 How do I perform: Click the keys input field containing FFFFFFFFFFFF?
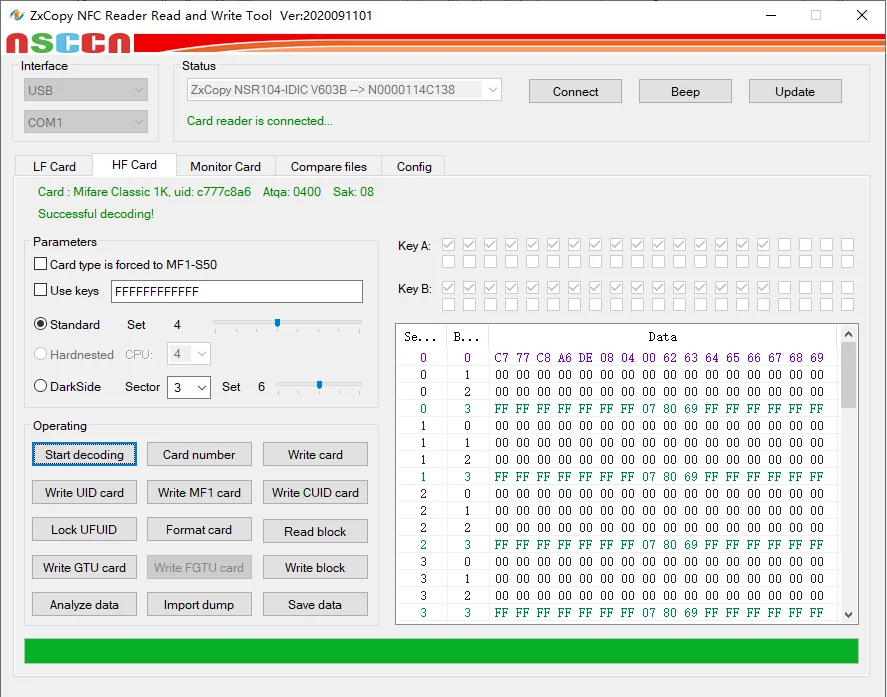pyautogui.click(x=236, y=291)
